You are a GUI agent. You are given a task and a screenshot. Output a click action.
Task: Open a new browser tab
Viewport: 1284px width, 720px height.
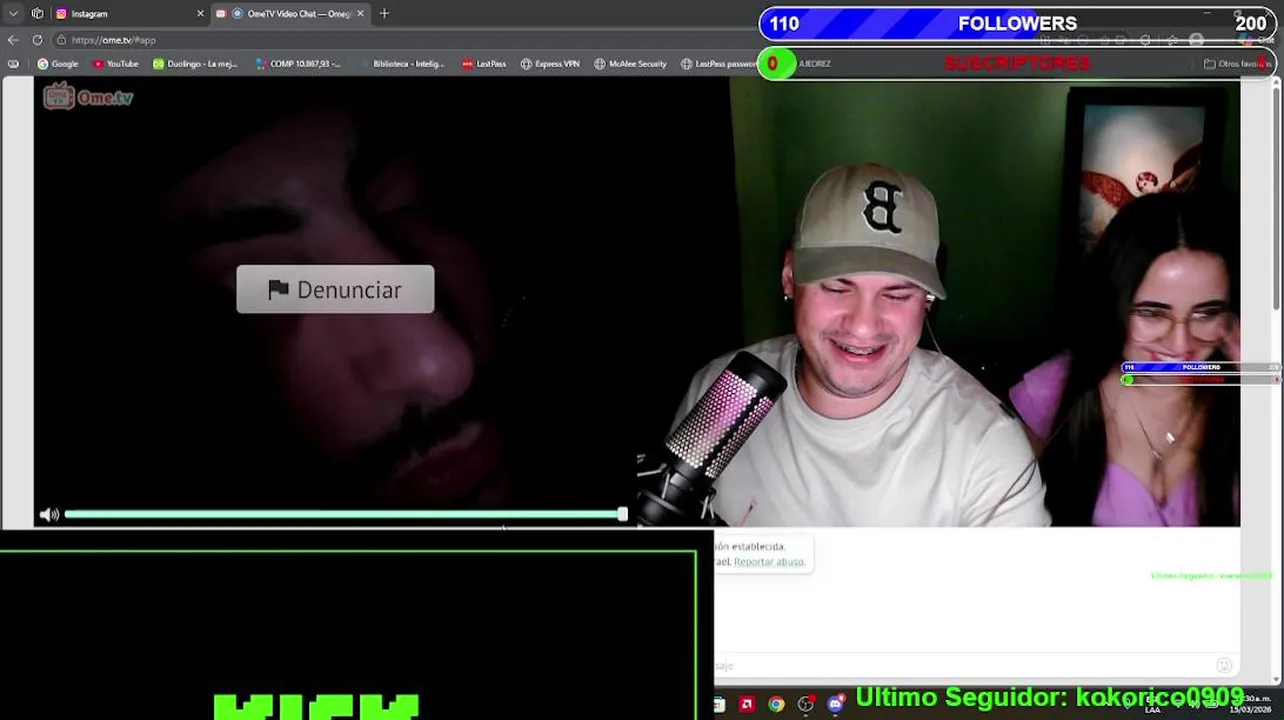point(384,14)
